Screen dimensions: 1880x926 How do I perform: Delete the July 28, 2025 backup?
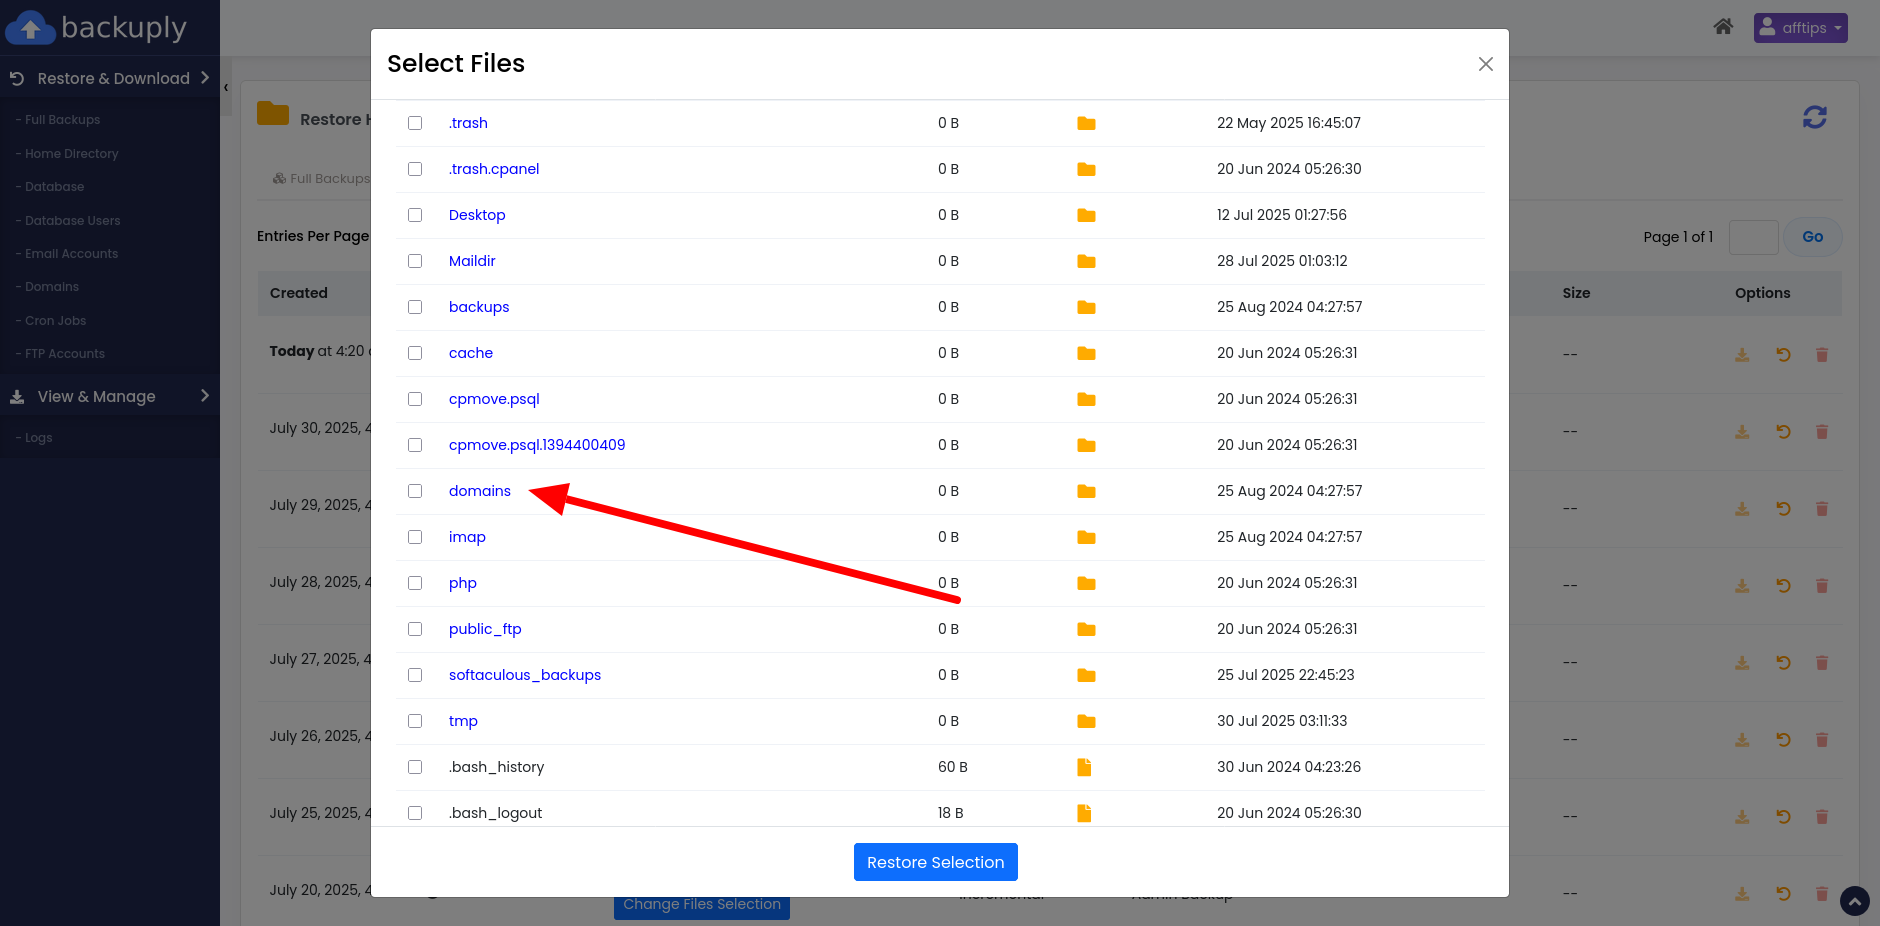[x=1822, y=586]
